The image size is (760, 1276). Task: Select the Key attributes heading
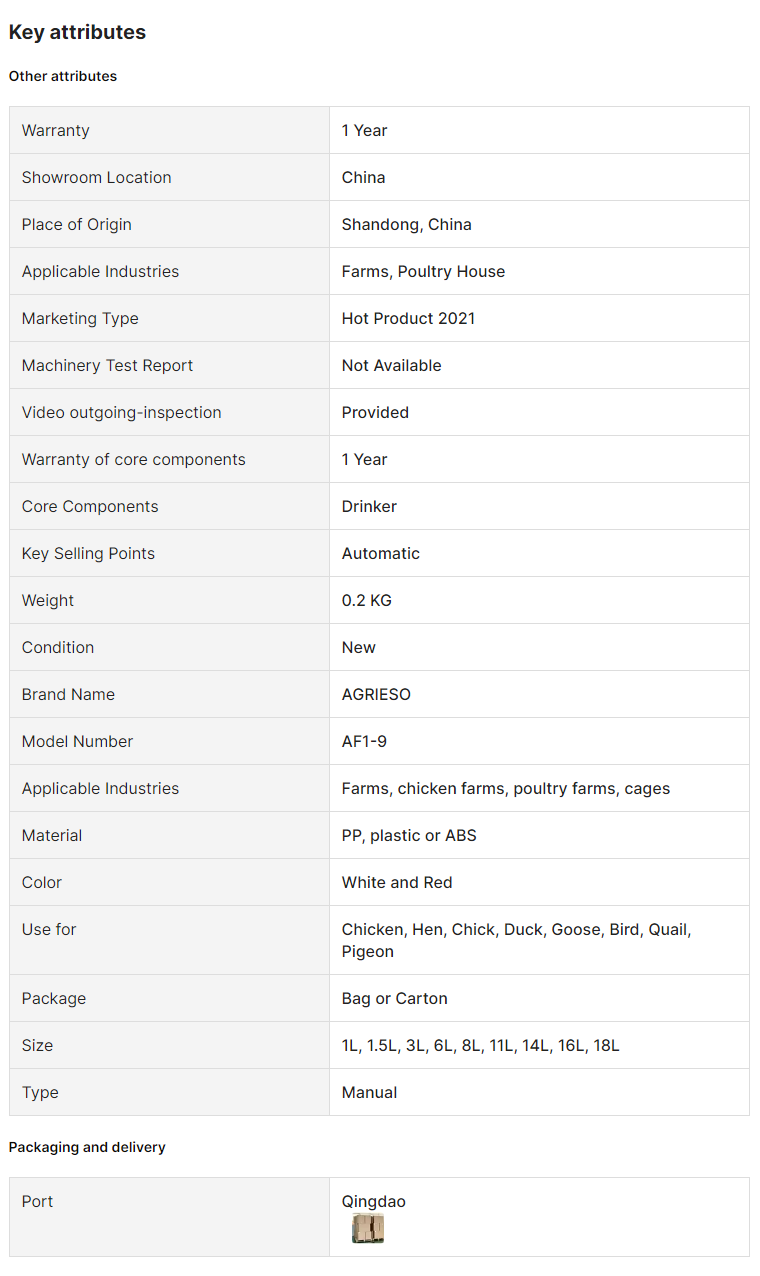(x=77, y=32)
